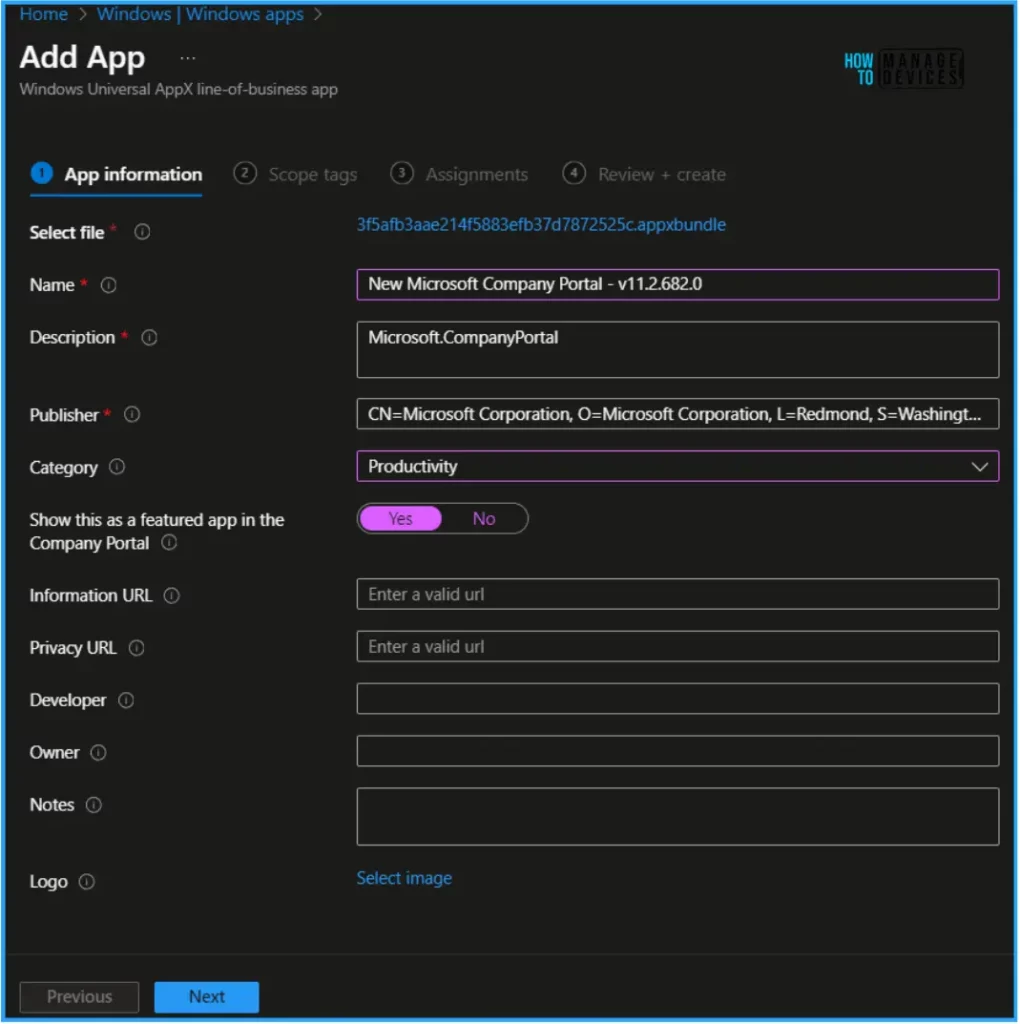Click the Category info icon

tap(117, 467)
